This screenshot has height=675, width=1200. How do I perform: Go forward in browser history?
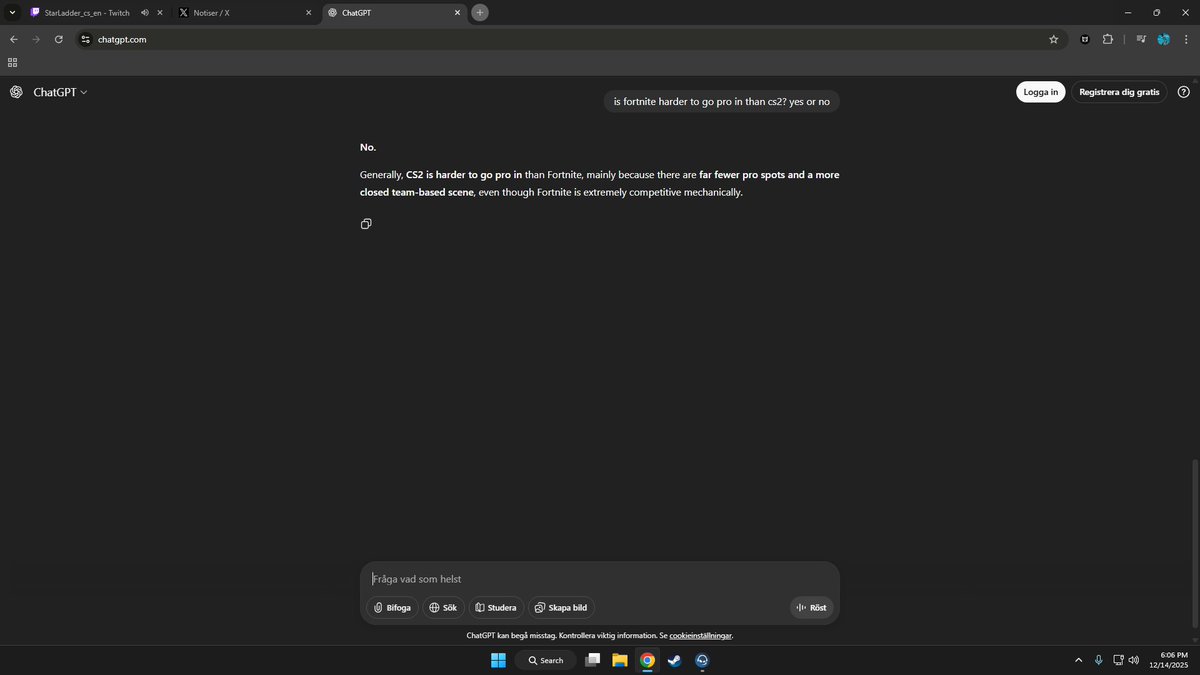36,39
